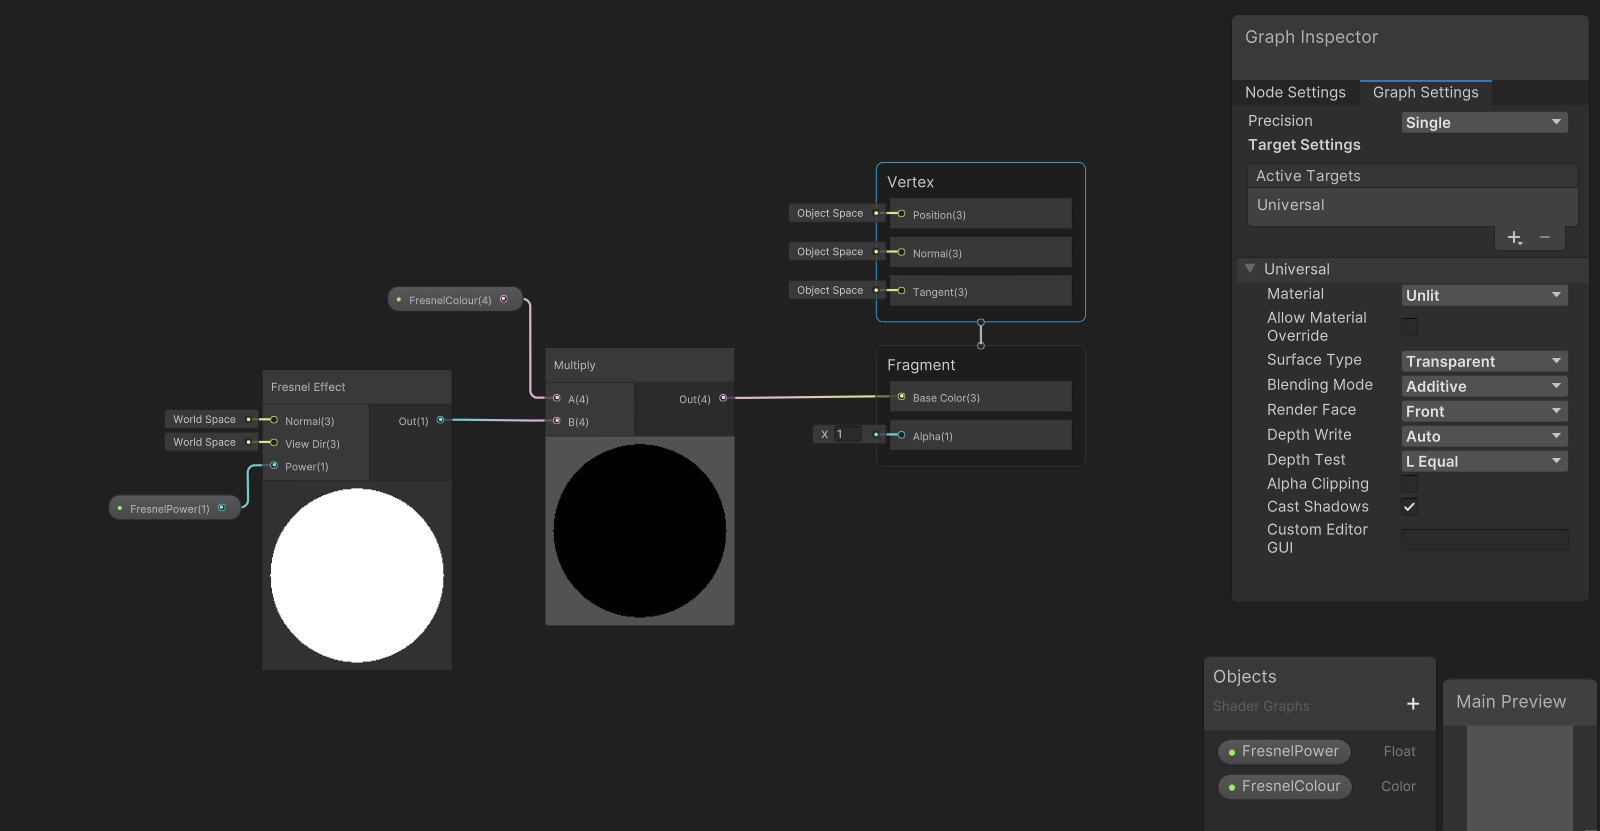Open Render Face dropdown showing Front
The width and height of the screenshot is (1600, 831).
click(1484, 411)
